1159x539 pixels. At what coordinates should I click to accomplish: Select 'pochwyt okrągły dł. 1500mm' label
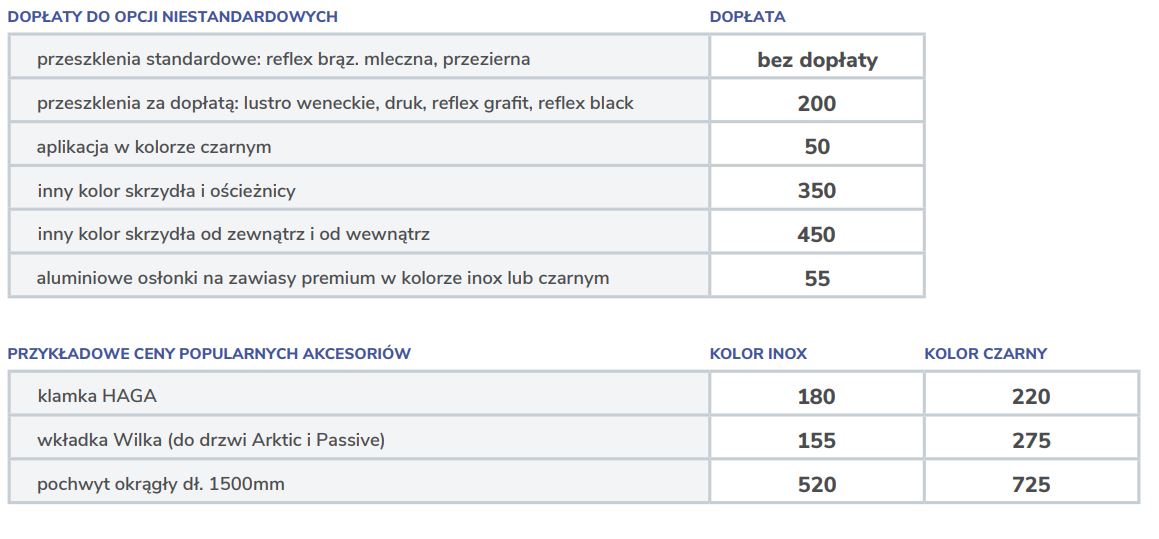coord(161,484)
